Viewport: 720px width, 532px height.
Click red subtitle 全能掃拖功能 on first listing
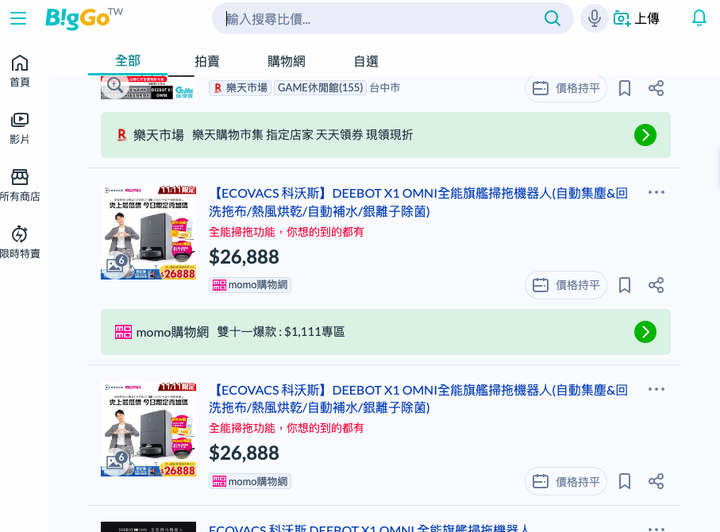coord(287,232)
